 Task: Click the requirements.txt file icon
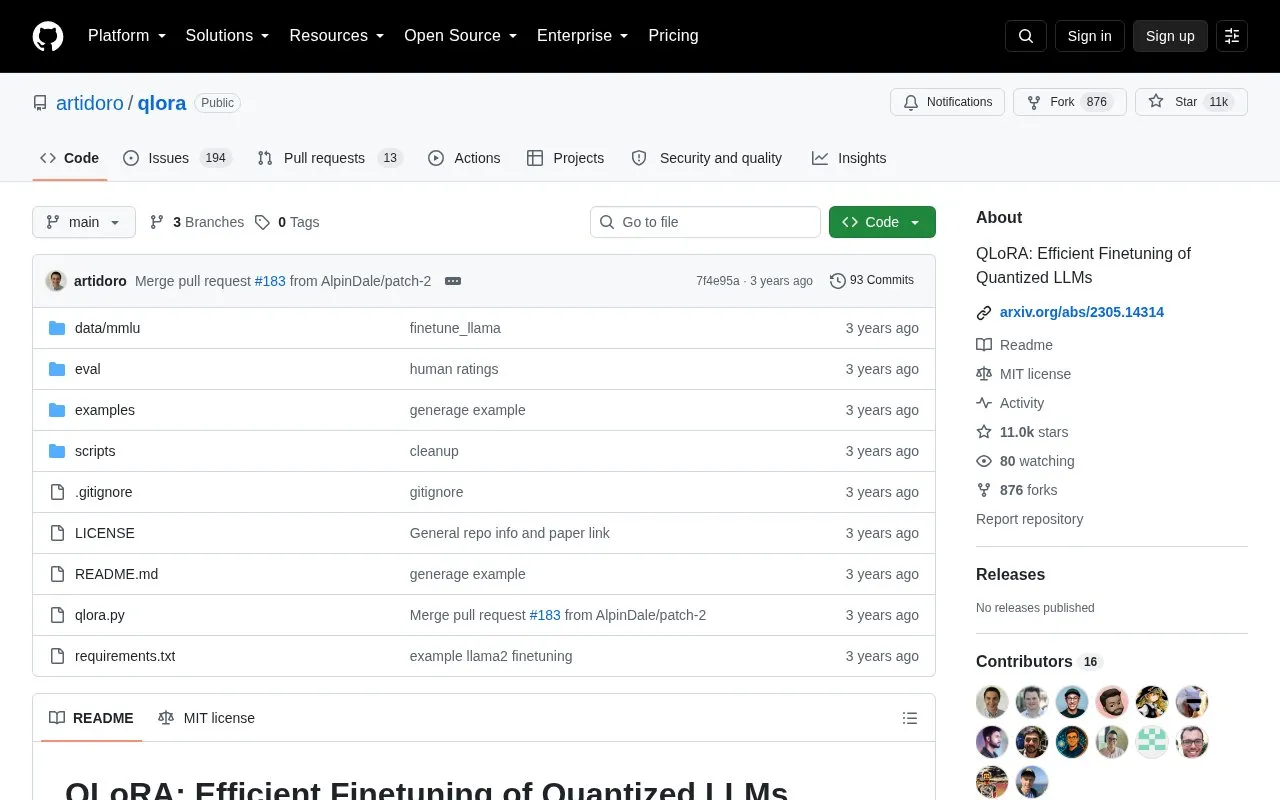point(57,656)
